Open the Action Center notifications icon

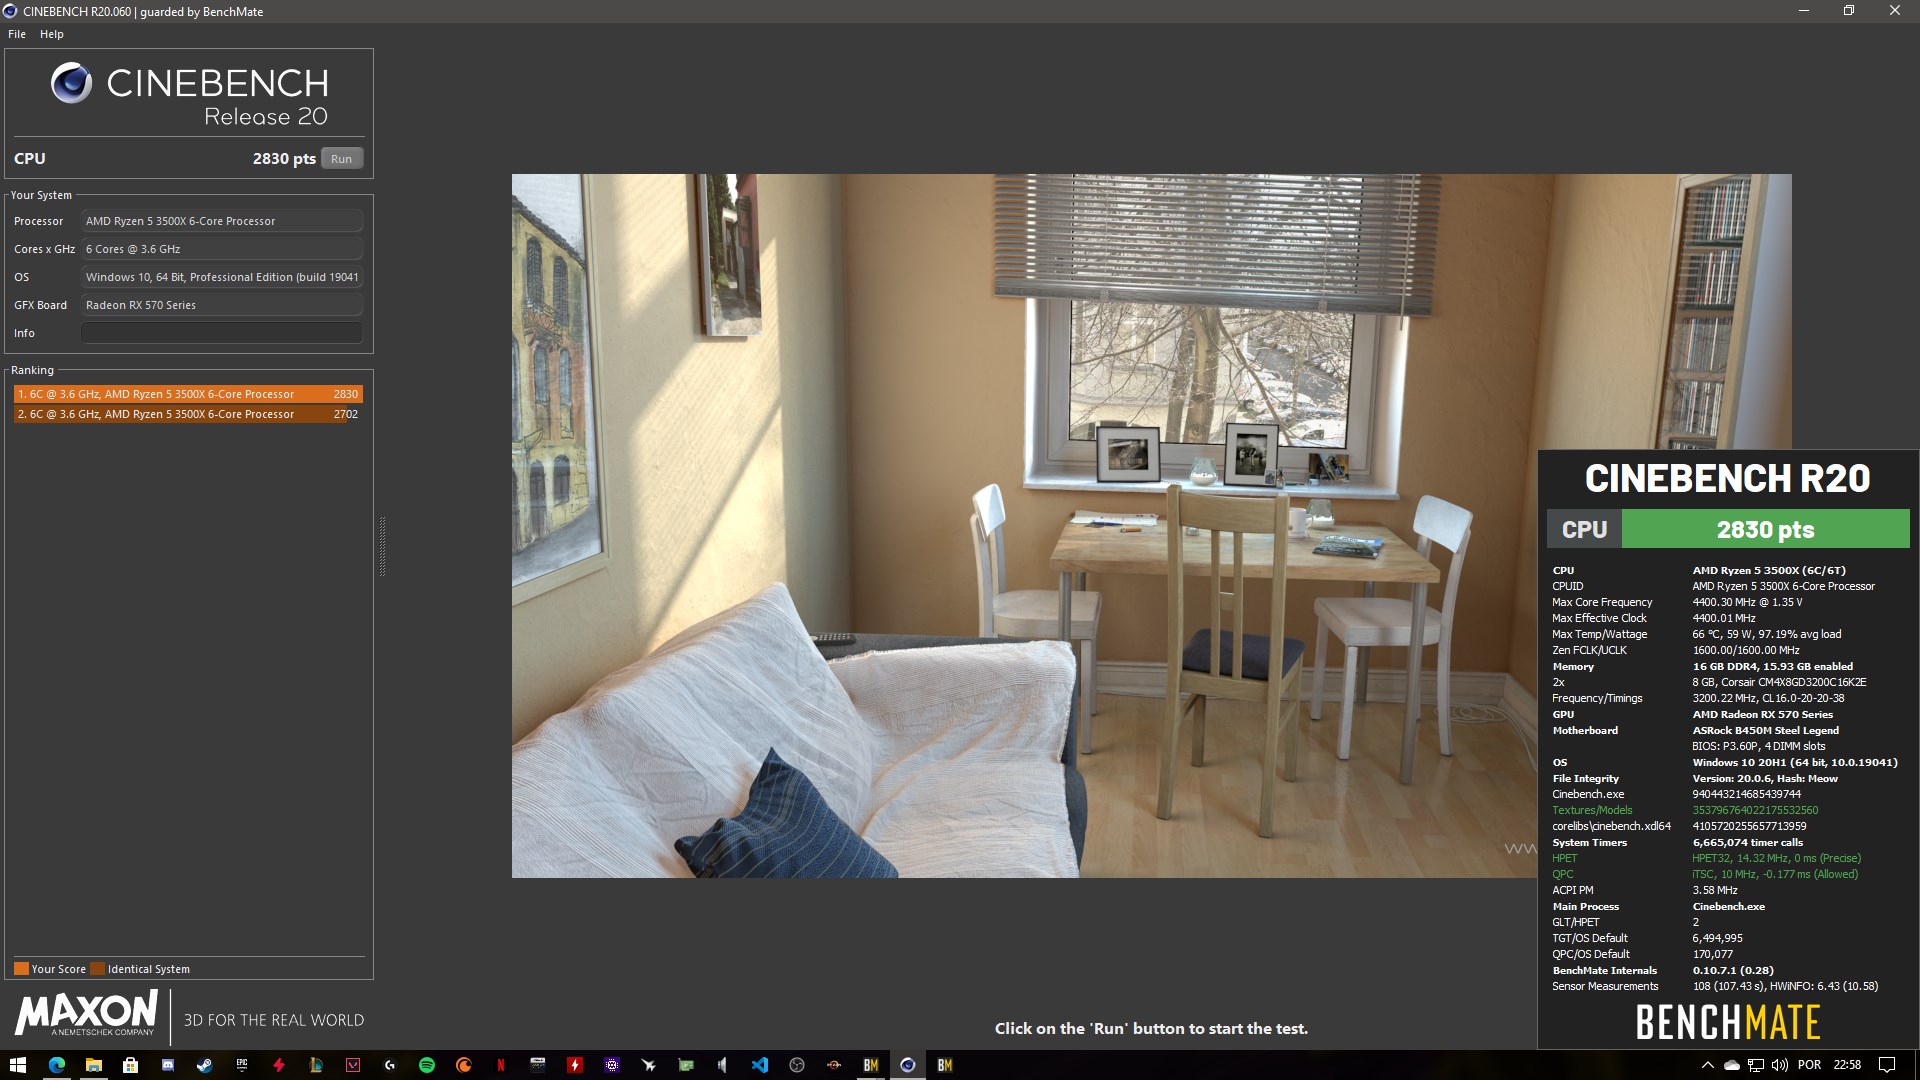[x=1887, y=1065]
